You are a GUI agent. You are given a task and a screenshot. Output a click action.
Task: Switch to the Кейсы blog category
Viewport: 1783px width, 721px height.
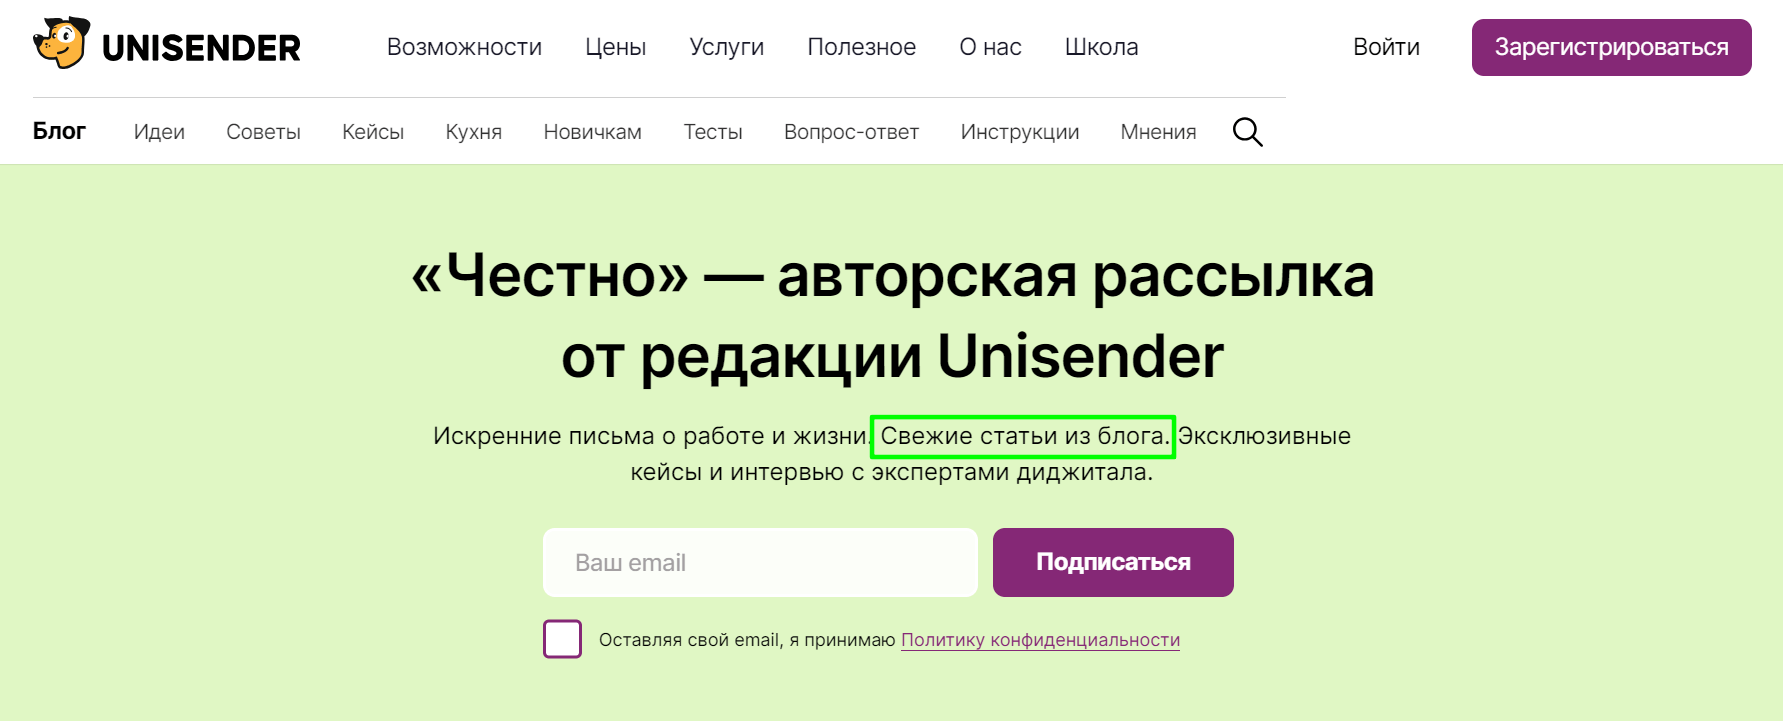[x=373, y=132]
